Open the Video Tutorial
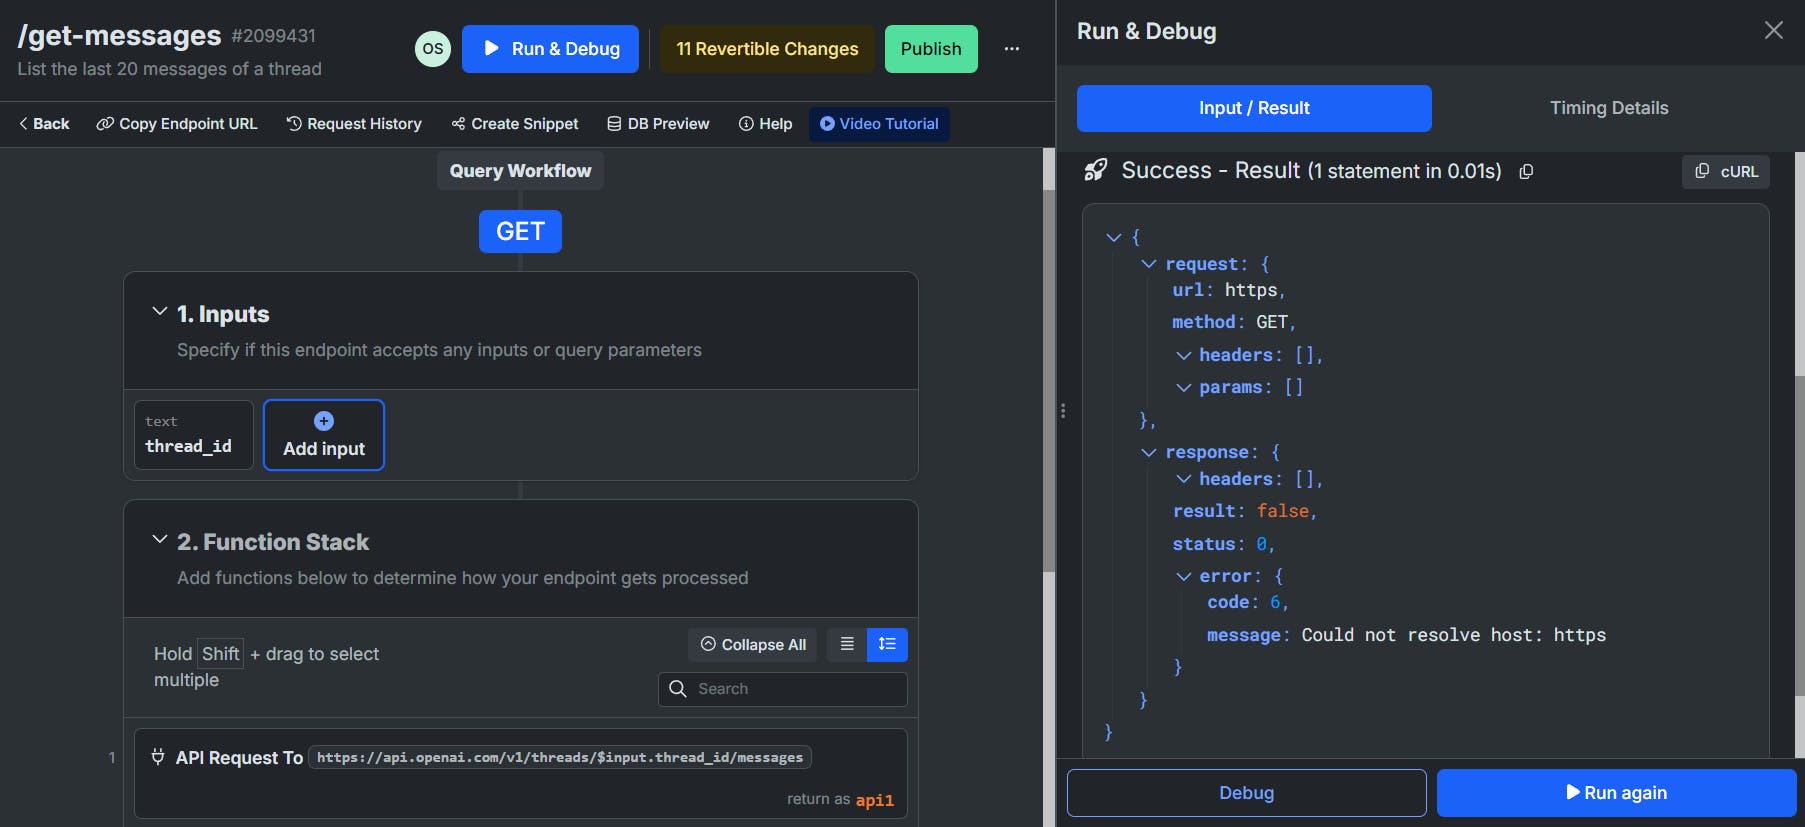 879,124
